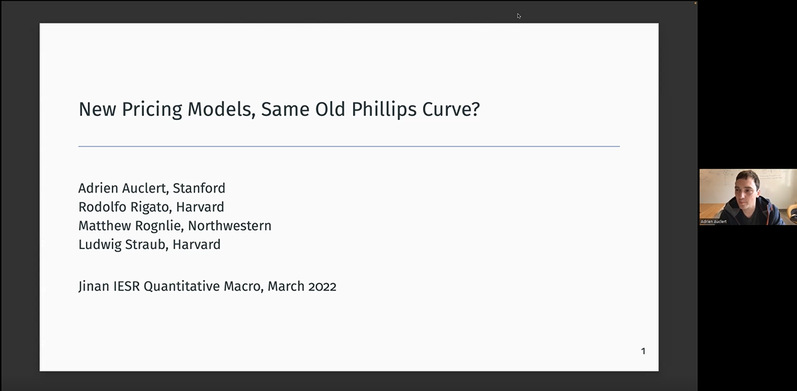This screenshot has width=797, height=391.
Task: Select author name Rodolfo Rigato
Action: point(121,207)
